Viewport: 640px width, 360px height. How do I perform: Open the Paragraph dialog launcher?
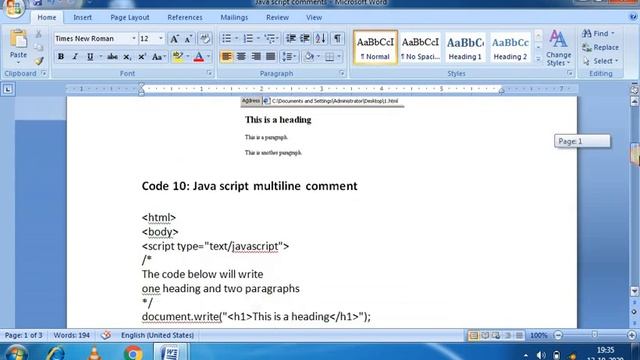(x=342, y=73)
